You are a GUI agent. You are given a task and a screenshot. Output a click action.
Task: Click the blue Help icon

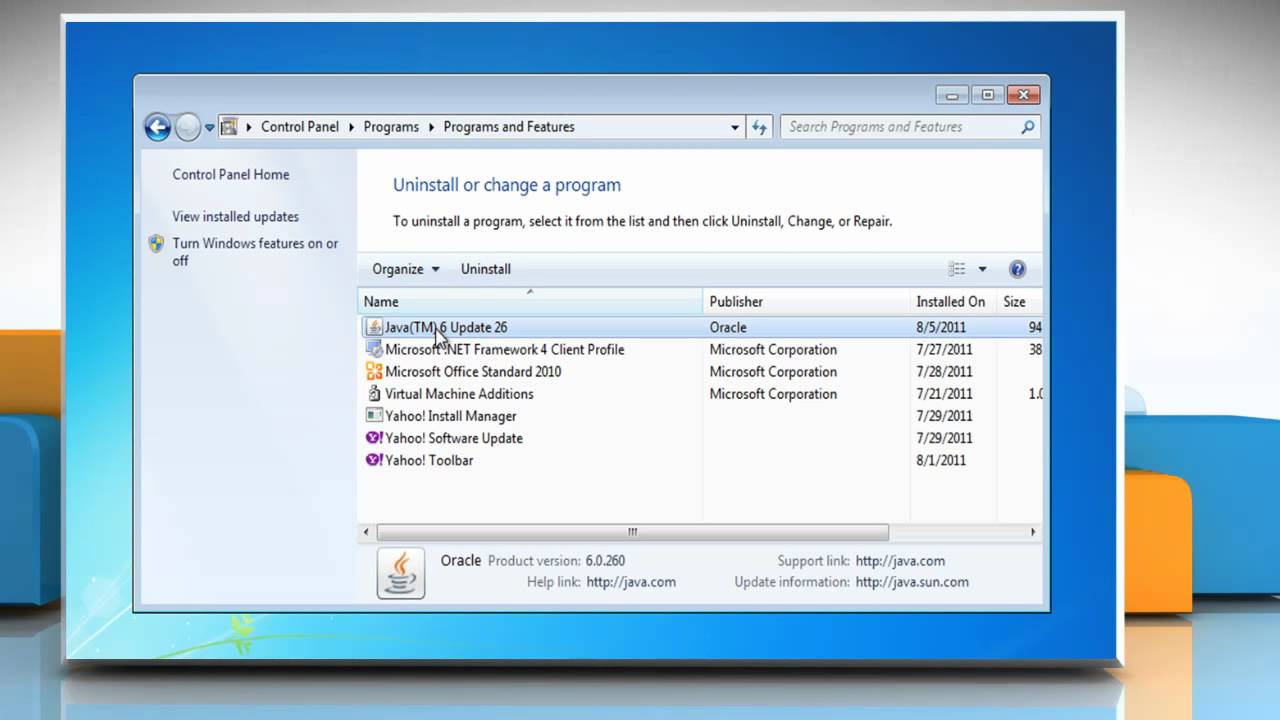(x=1017, y=269)
